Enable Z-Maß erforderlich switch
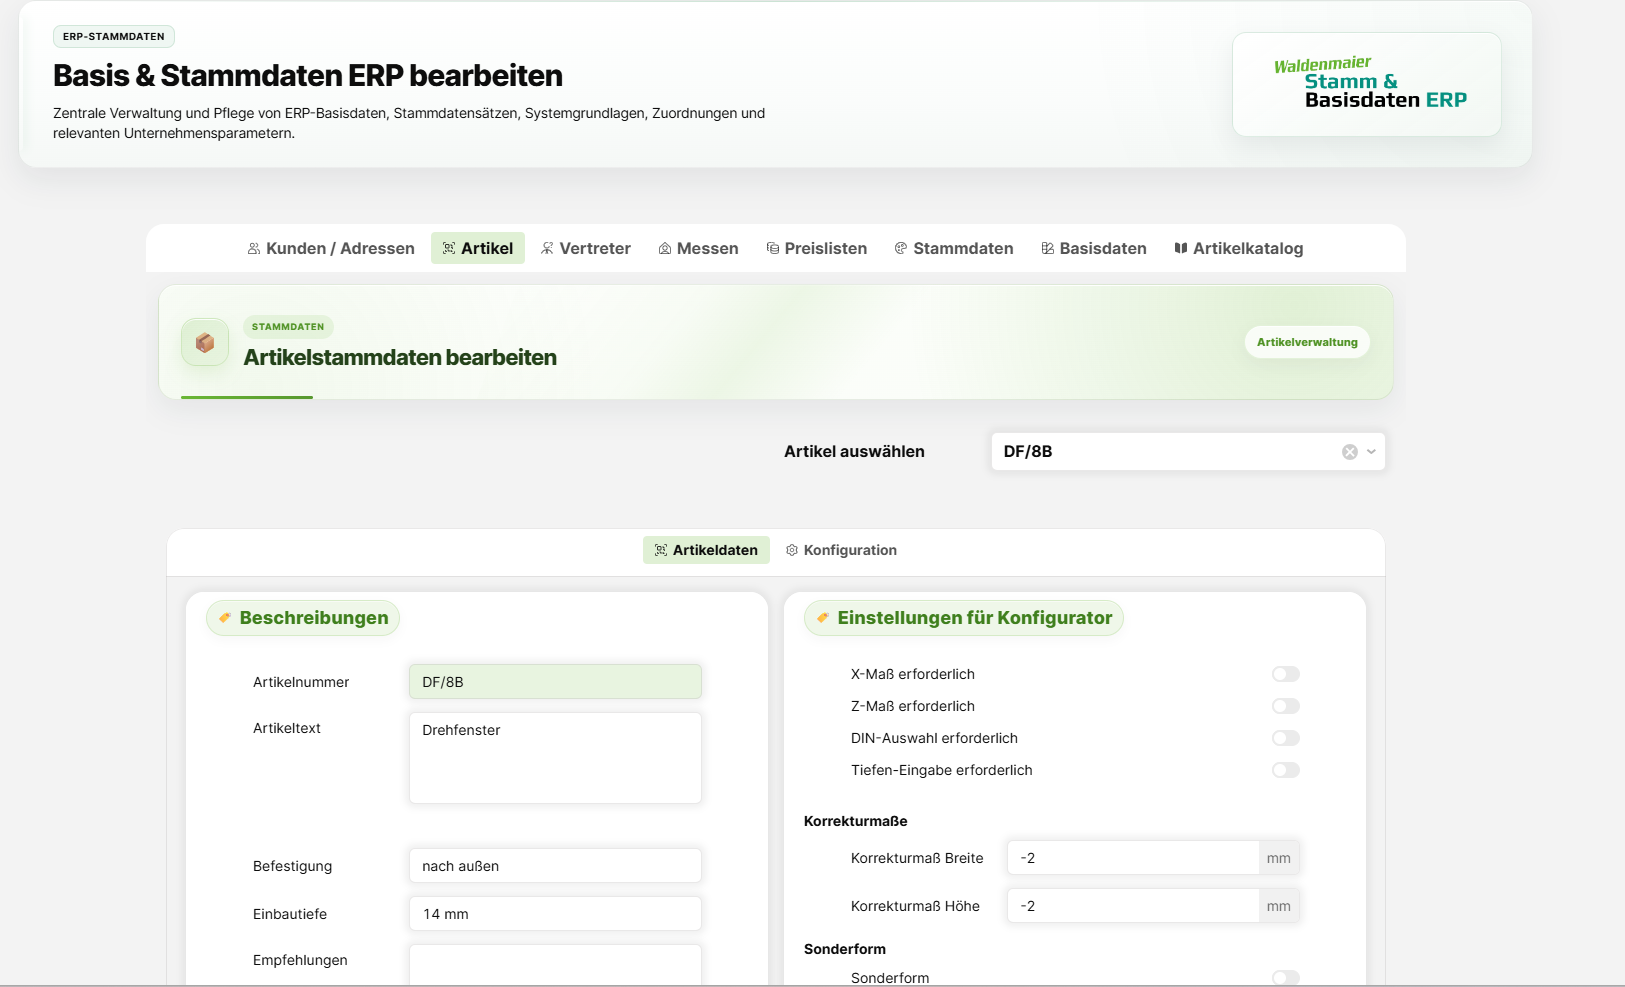1625x987 pixels. click(1286, 706)
